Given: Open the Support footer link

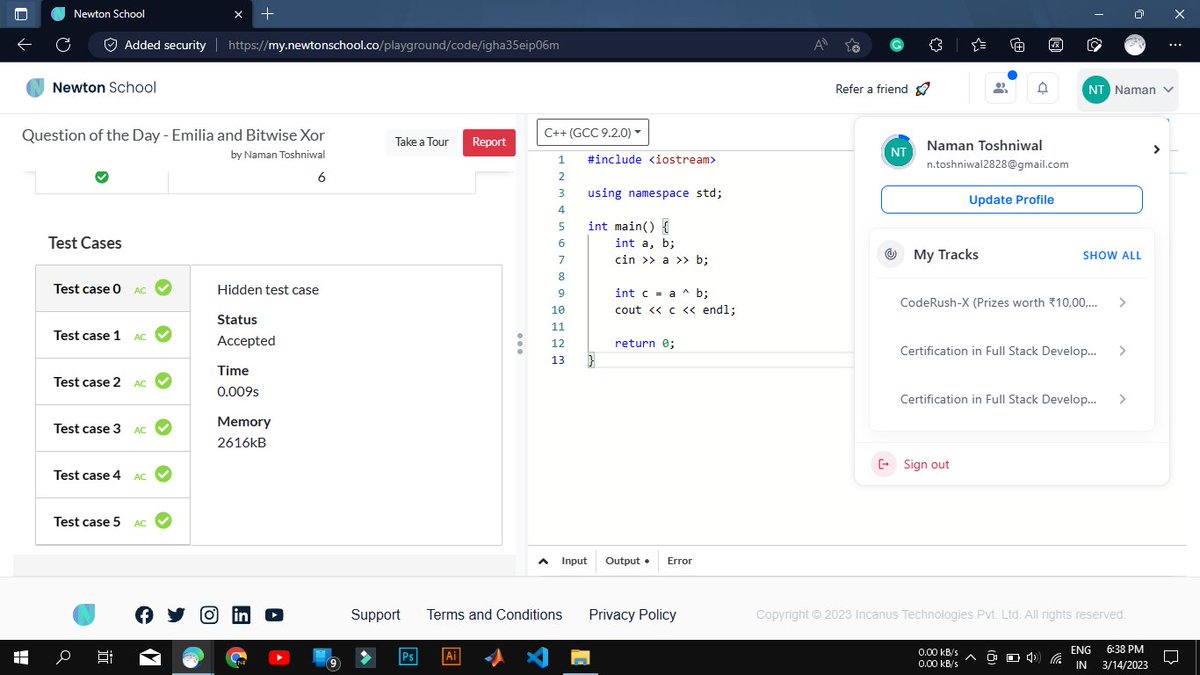Looking at the screenshot, I should [x=375, y=615].
